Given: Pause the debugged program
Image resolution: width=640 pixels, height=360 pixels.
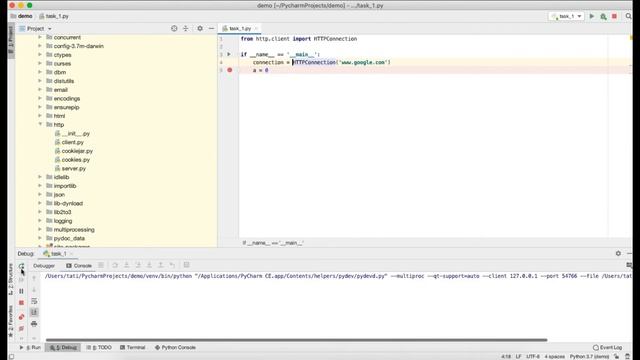Looking at the screenshot, I should point(21,291).
